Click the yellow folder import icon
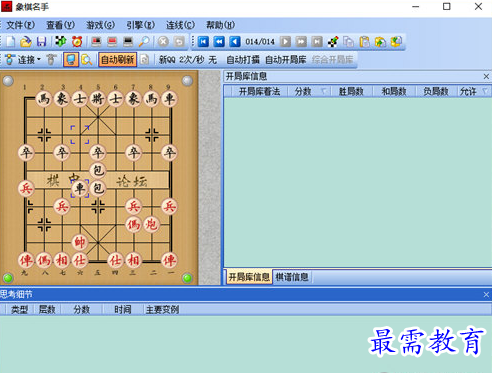Screen dimensions: 492x373 click(x=380, y=42)
